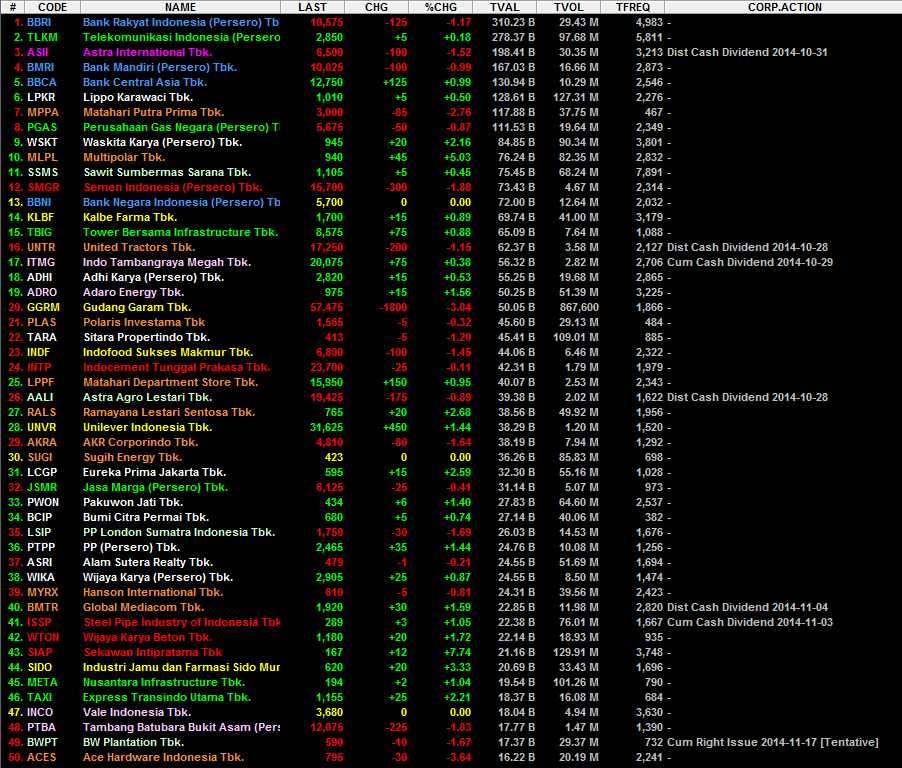This screenshot has height=768, width=902.
Task: Click Indocement Tunggal Prakasa Tbk. name
Action: [x=177, y=367]
